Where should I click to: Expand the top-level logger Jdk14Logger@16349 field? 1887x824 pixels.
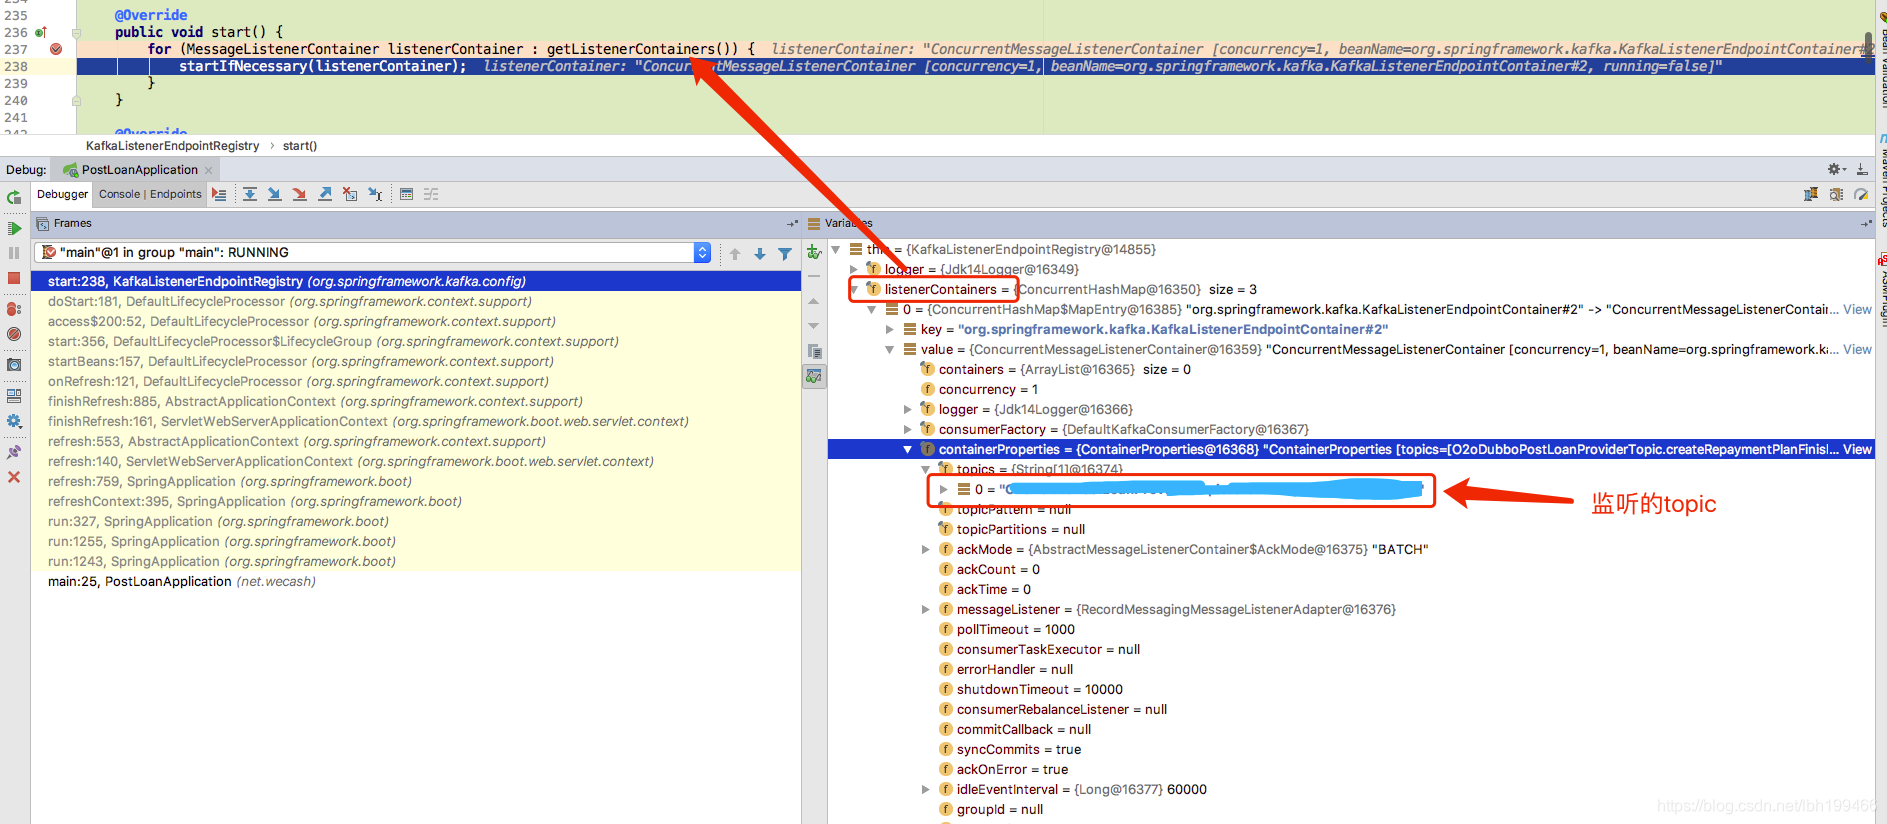(854, 270)
